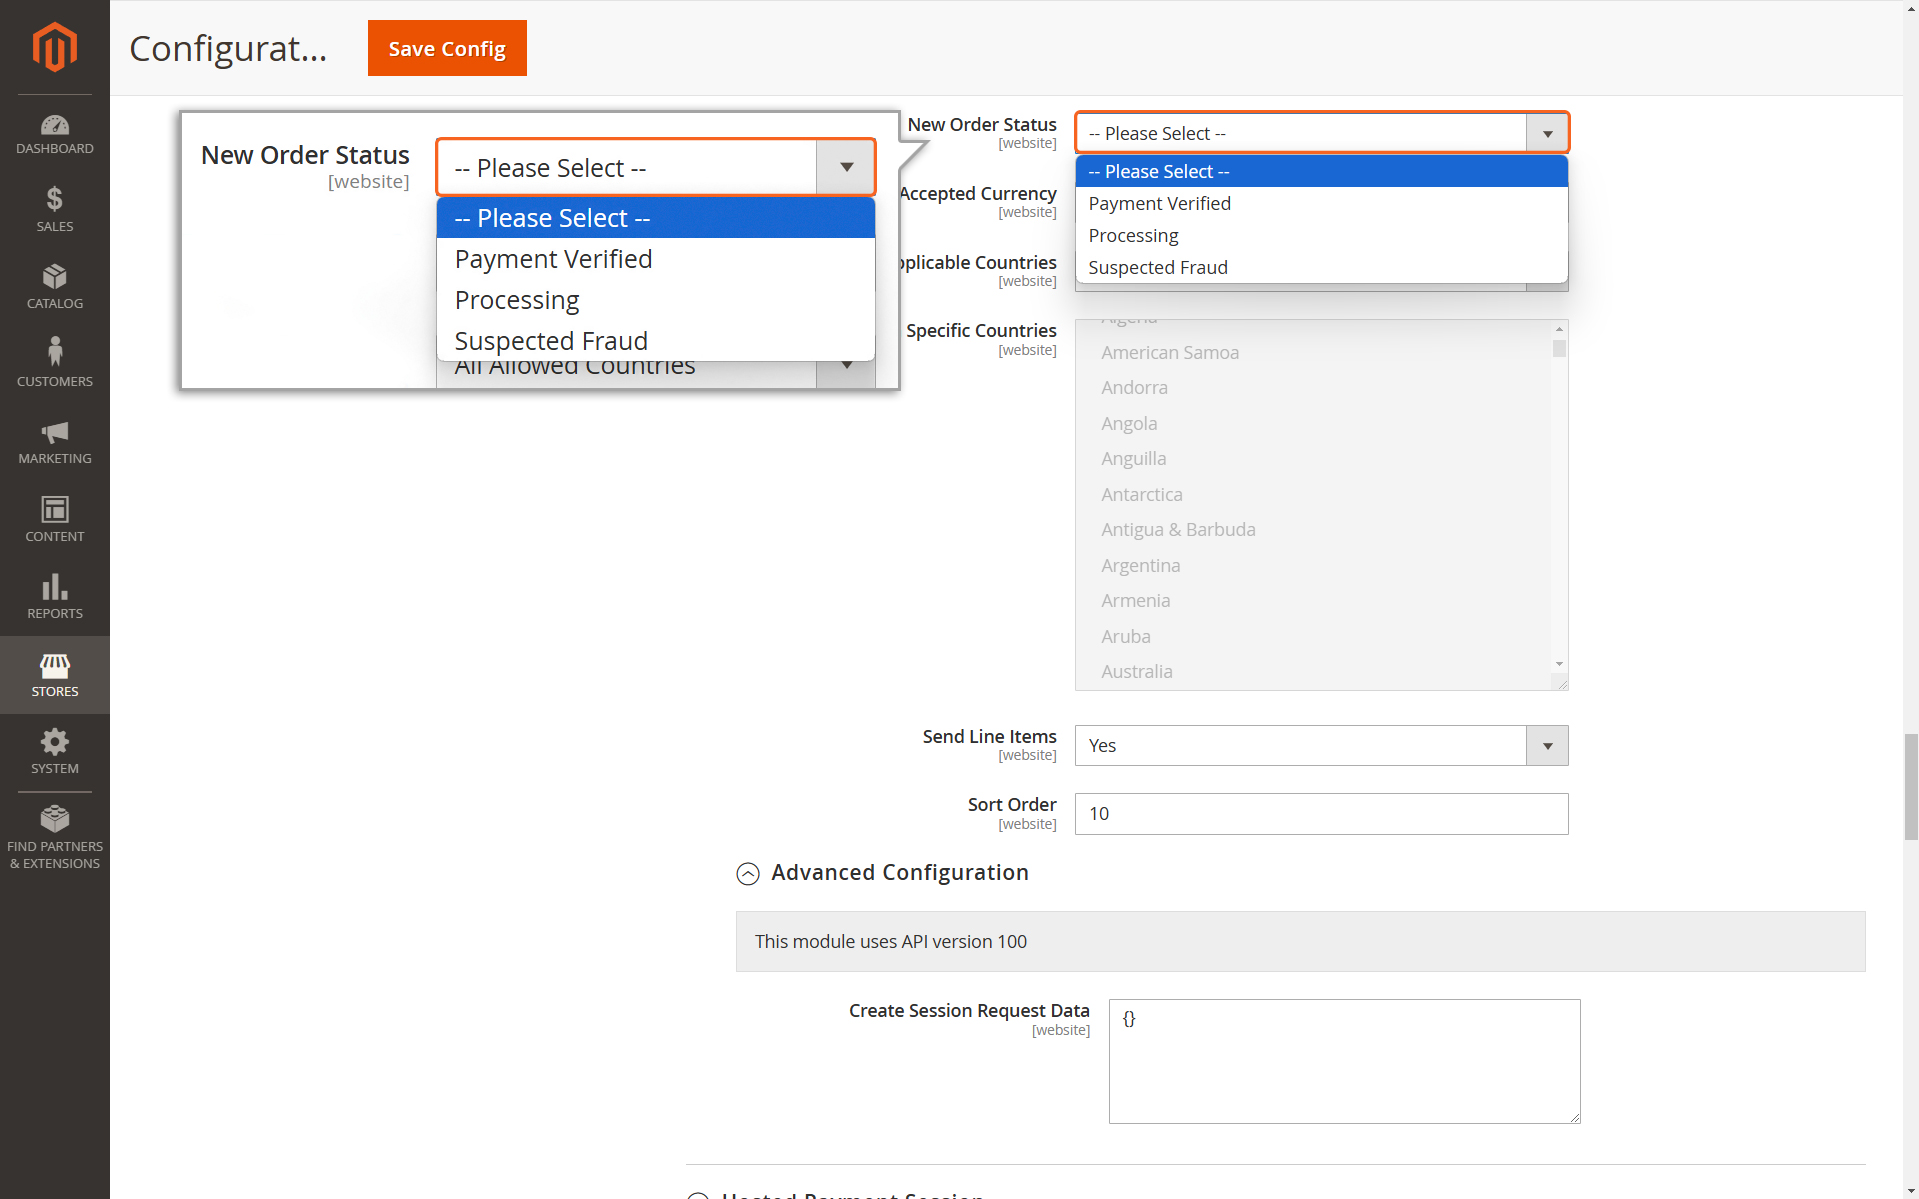The image size is (1919, 1199).
Task: Select Australia in Specific Countries list
Action: (x=1136, y=672)
